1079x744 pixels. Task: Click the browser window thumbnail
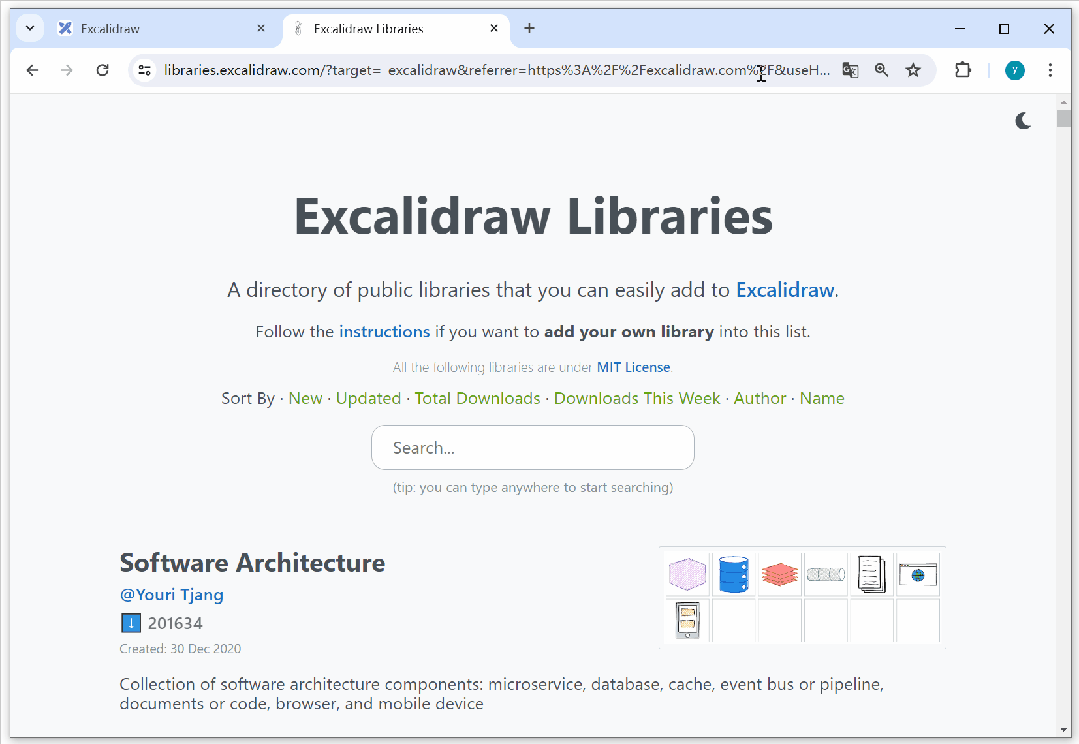click(x=918, y=574)
